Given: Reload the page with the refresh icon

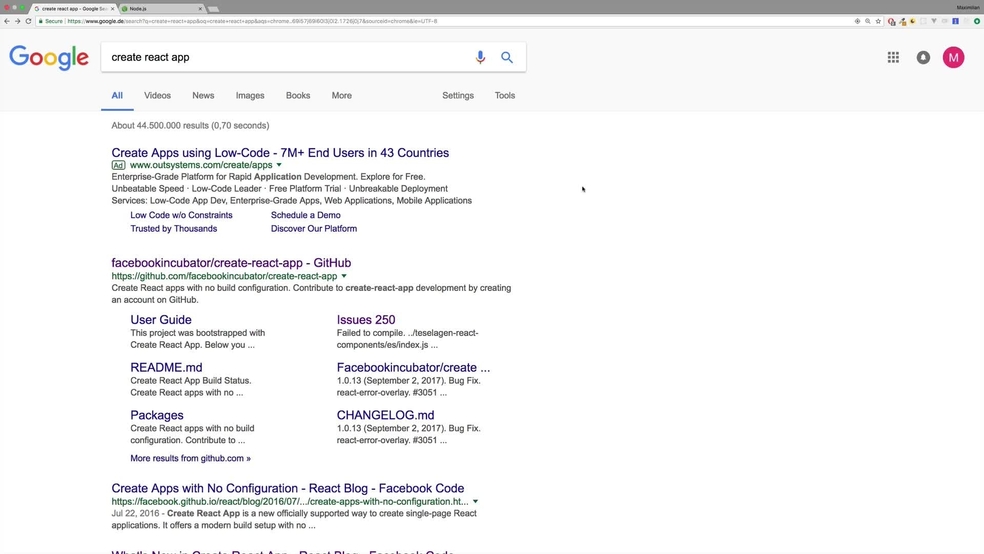Looking at the screenshot, I should 28,21.
